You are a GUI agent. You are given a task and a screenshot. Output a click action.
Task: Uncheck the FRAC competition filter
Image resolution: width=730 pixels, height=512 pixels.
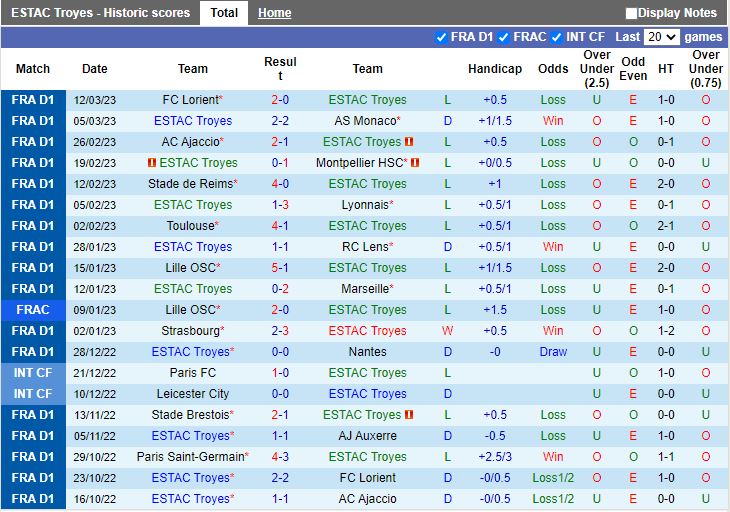(503, 37)
